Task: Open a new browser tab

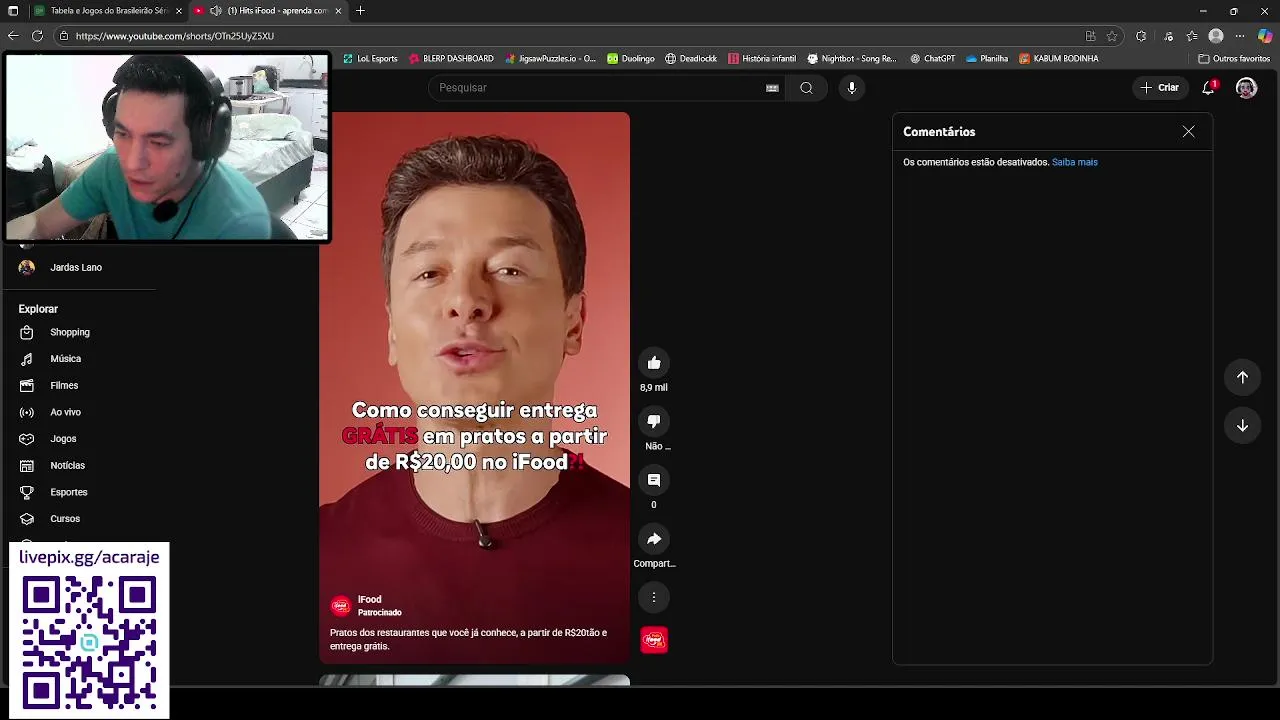Action: (360, 11)
